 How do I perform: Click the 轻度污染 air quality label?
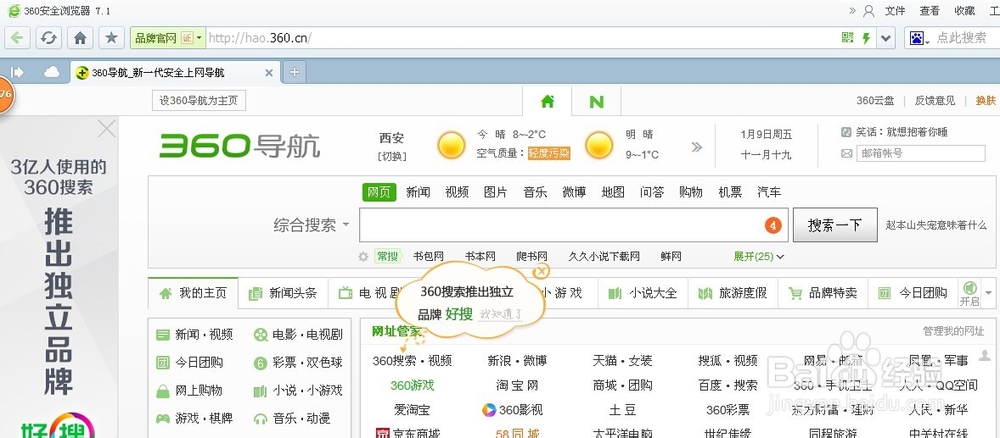point(548,154)
